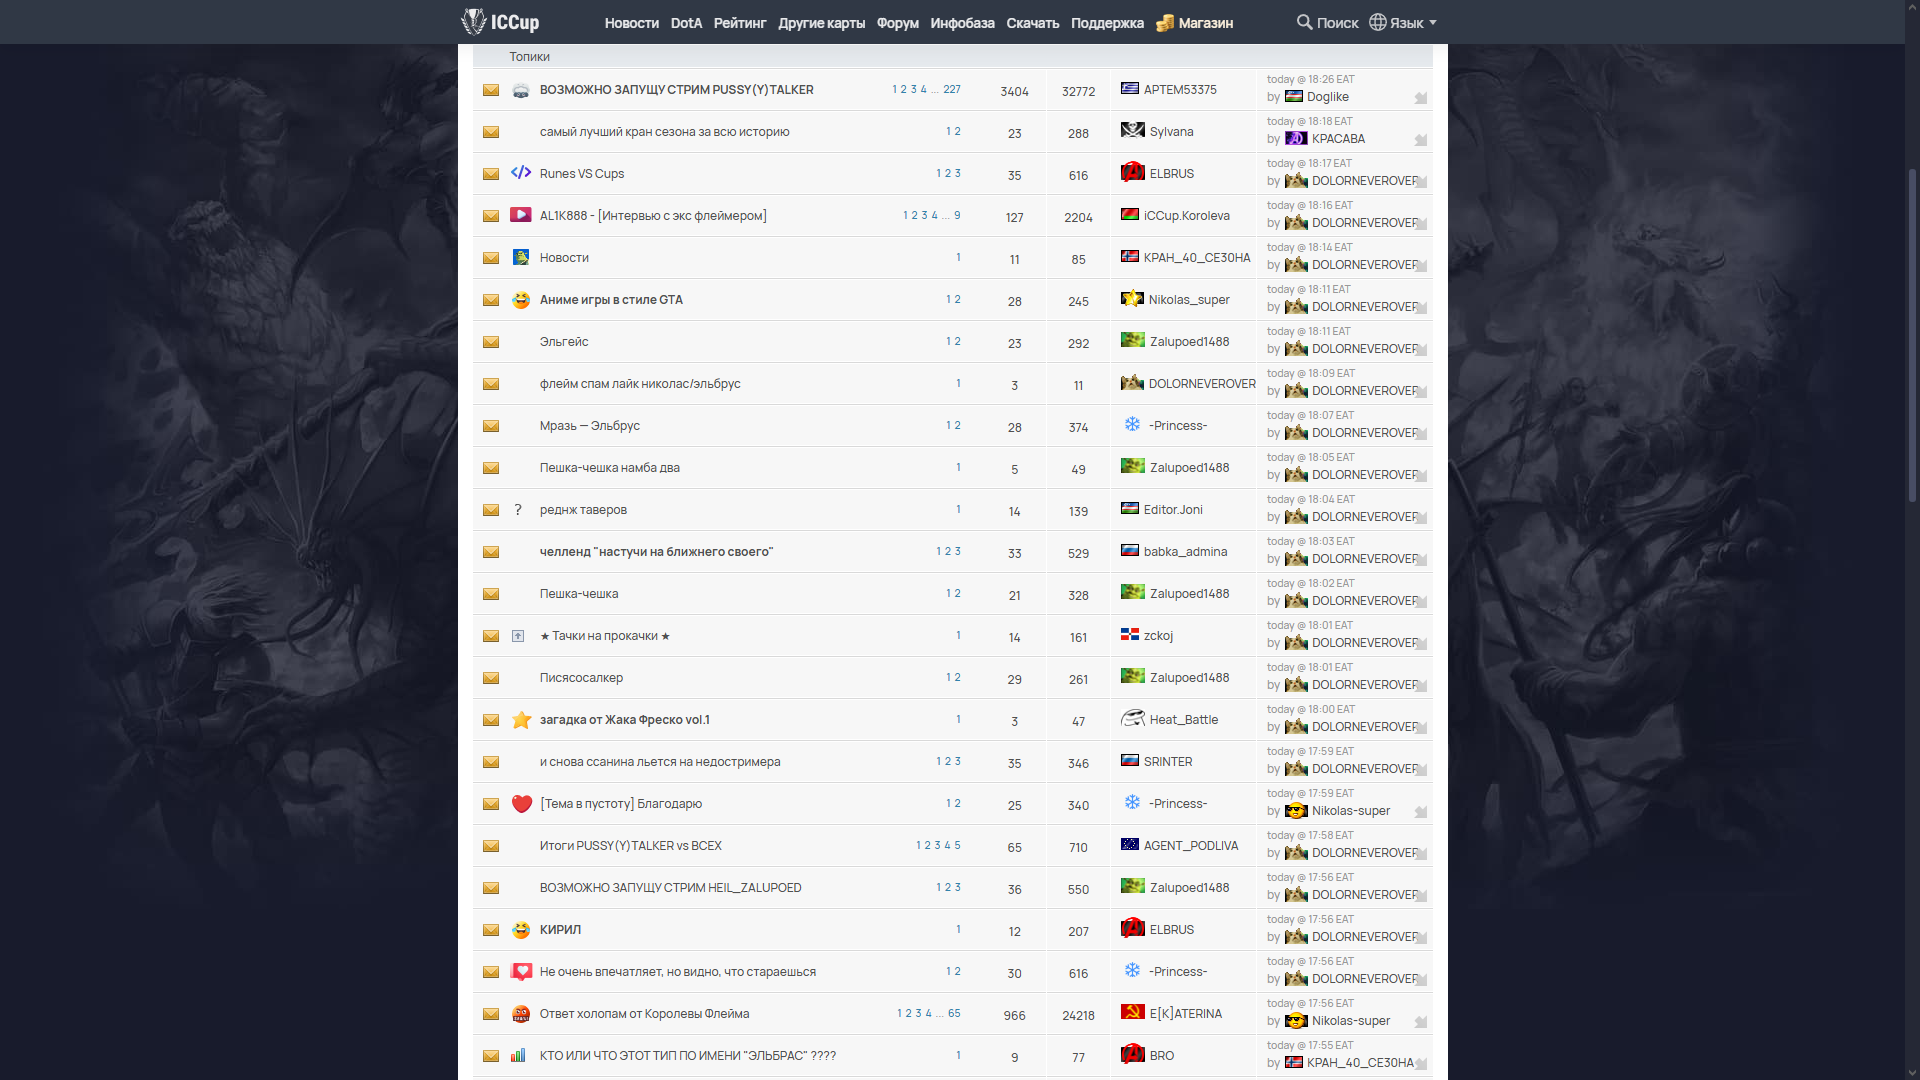Image resolution: width=1920 pixels, height=1080 pixels.
Task: Click the poll chart icon of ЭЛЬБРАС topic
Action: 518,1055
